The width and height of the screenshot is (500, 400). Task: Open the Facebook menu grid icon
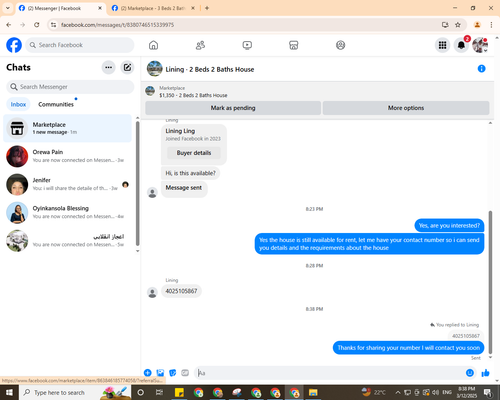tap(442, 45)
